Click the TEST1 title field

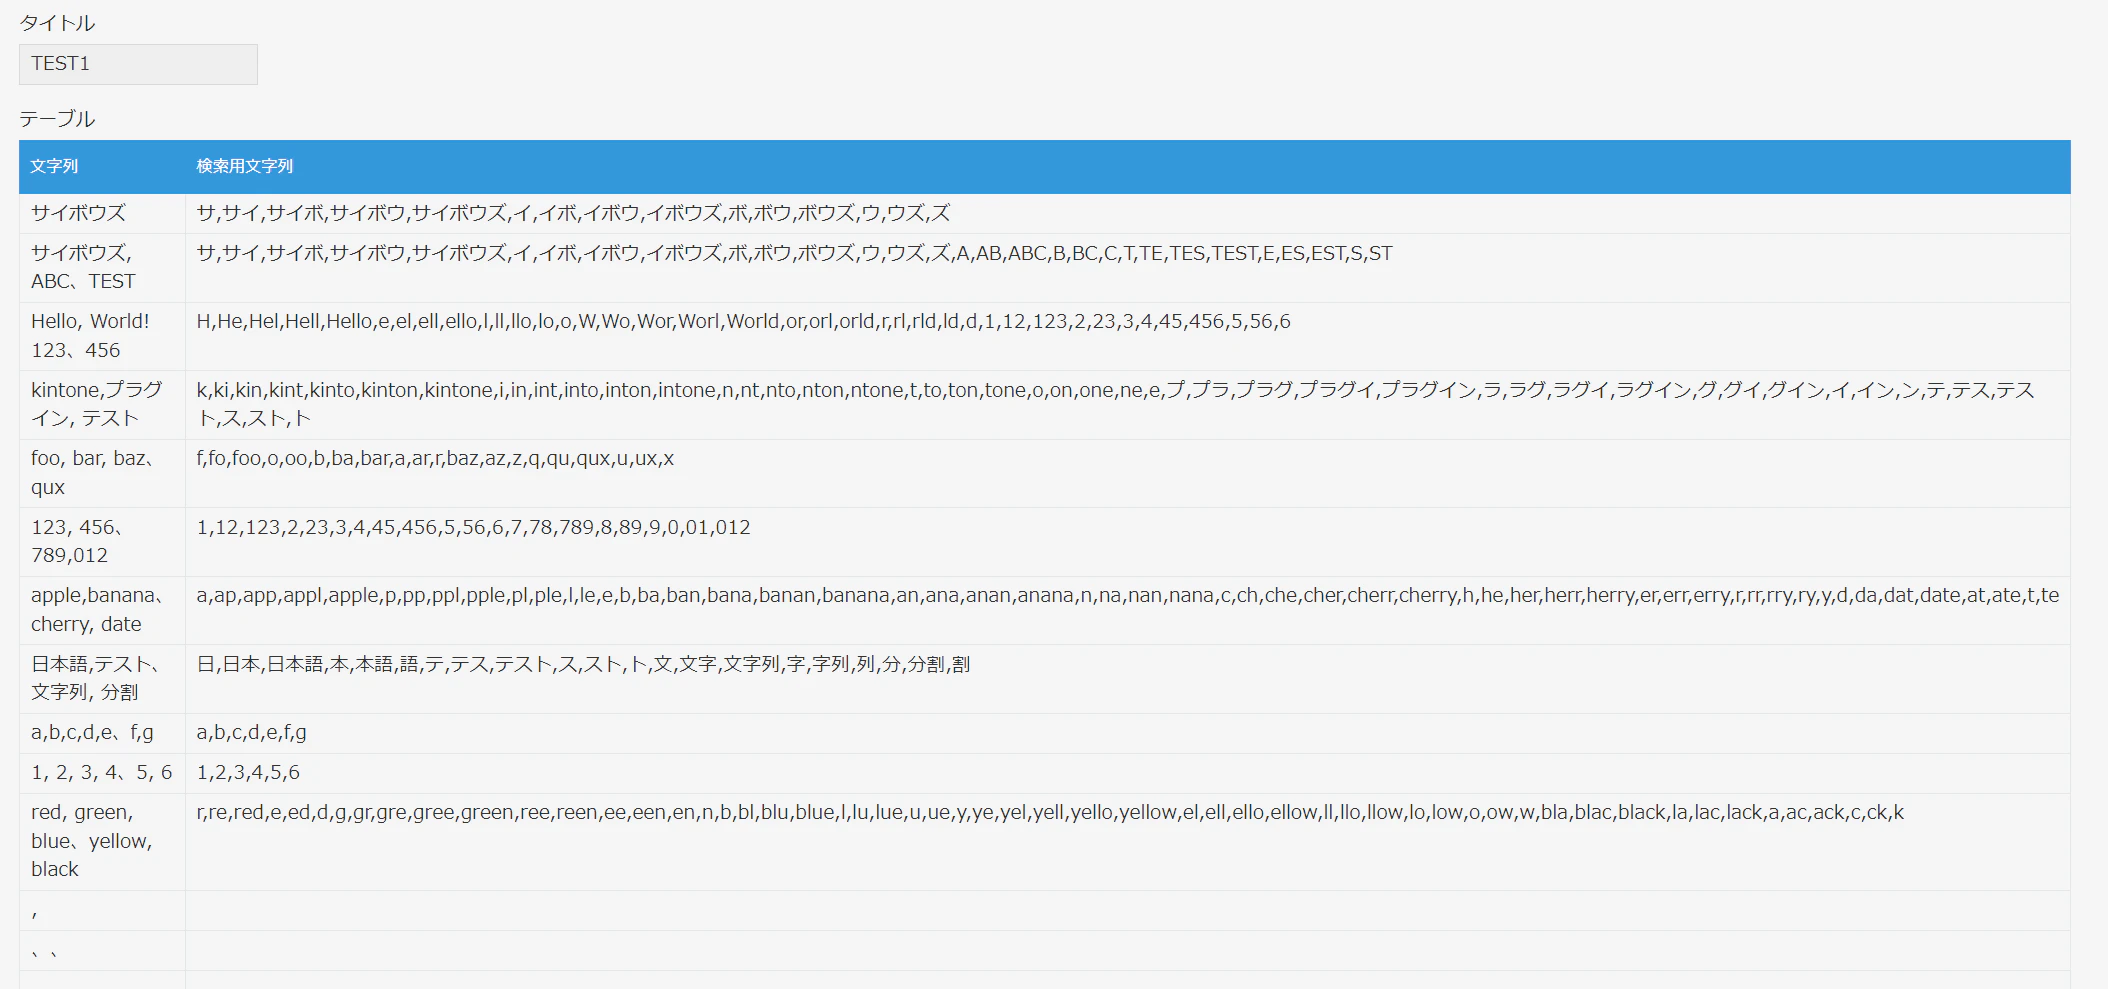tap(138, 64)
